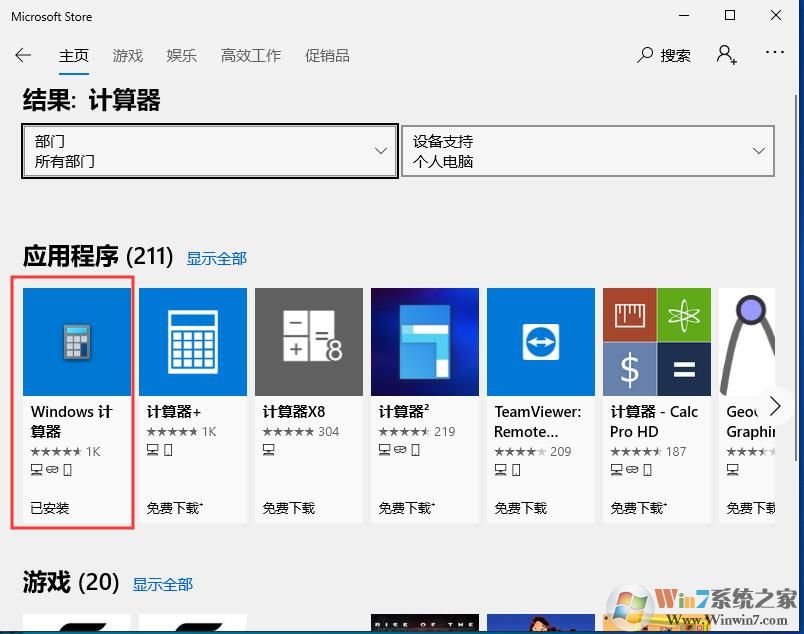Select the 计算器+ calculator app icon
804x634 pixels.
tap(192, 340)
